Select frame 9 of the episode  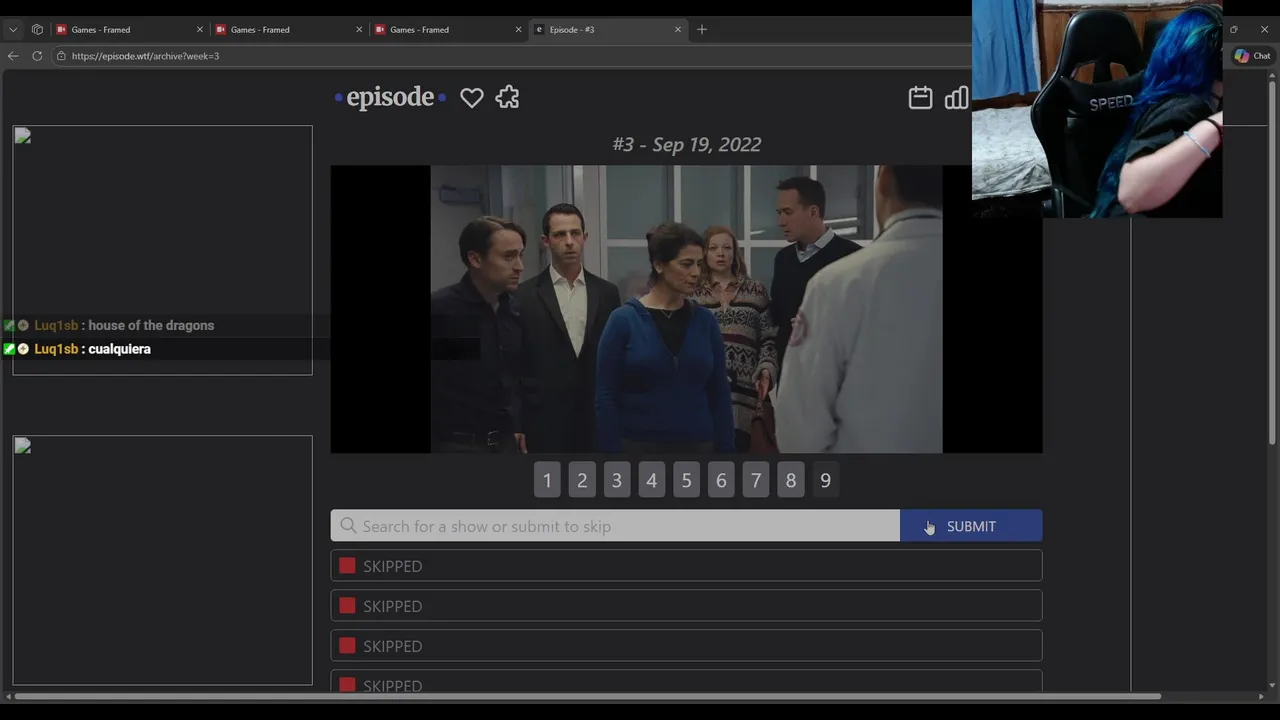[825, 480]
